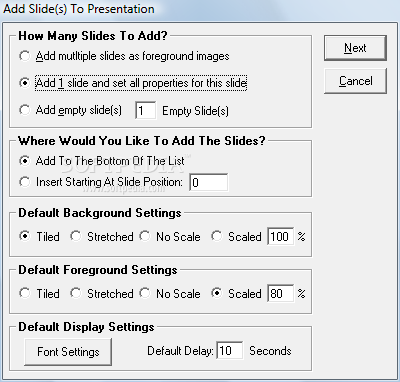The image size is (400, 382).
Task: Click the foreground scale percent field
Action: [281, 294]
